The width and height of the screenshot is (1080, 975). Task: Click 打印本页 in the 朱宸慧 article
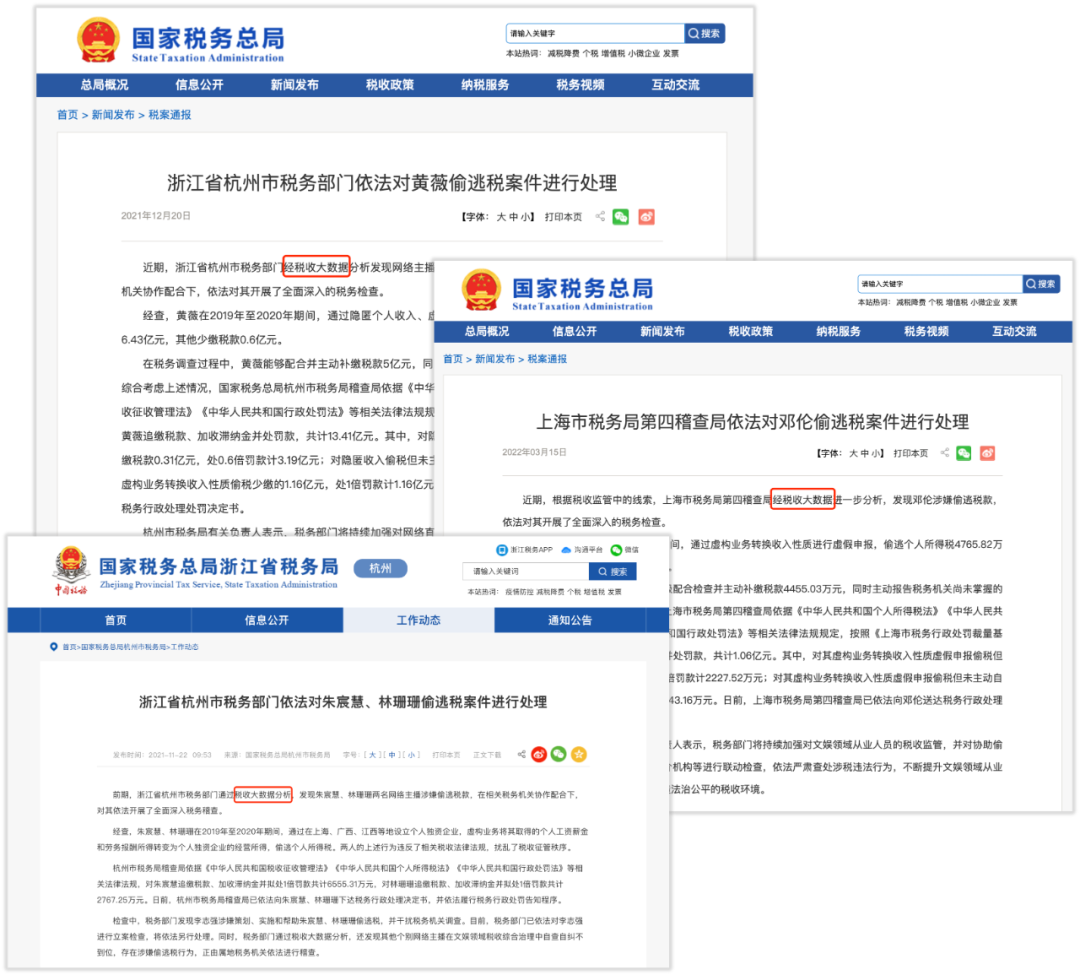tap(446, 755)
